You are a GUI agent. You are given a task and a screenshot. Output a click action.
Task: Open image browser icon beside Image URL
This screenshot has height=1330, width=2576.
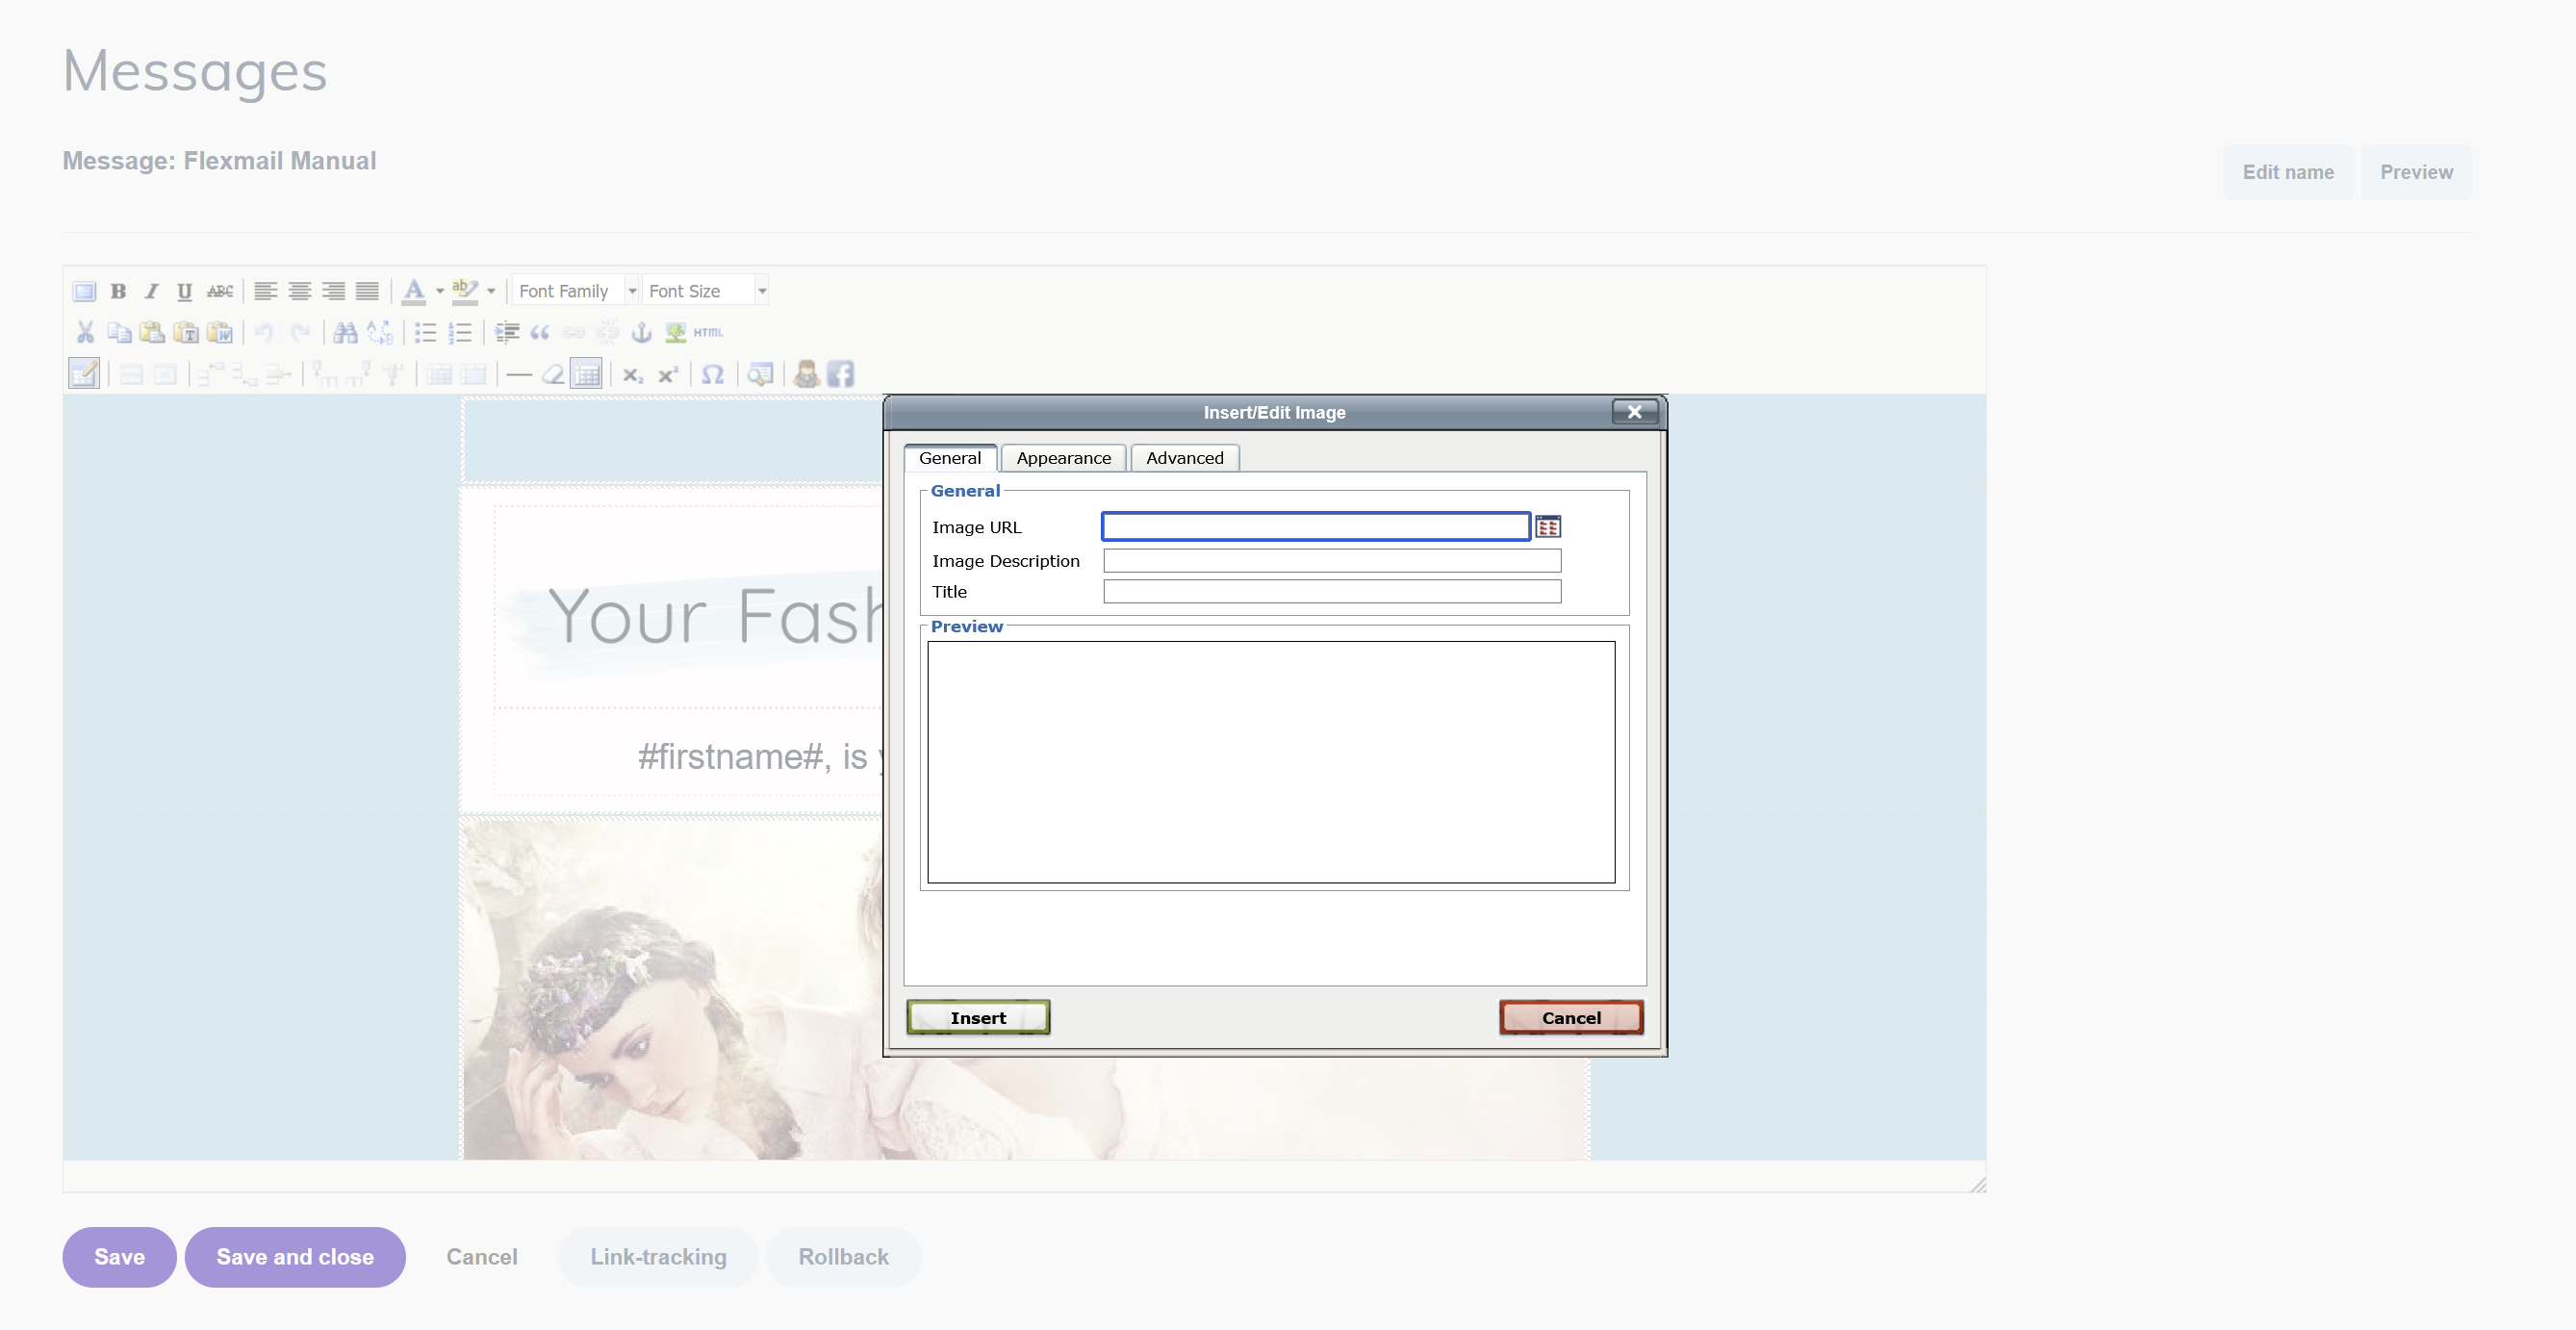pos(1547,527)
